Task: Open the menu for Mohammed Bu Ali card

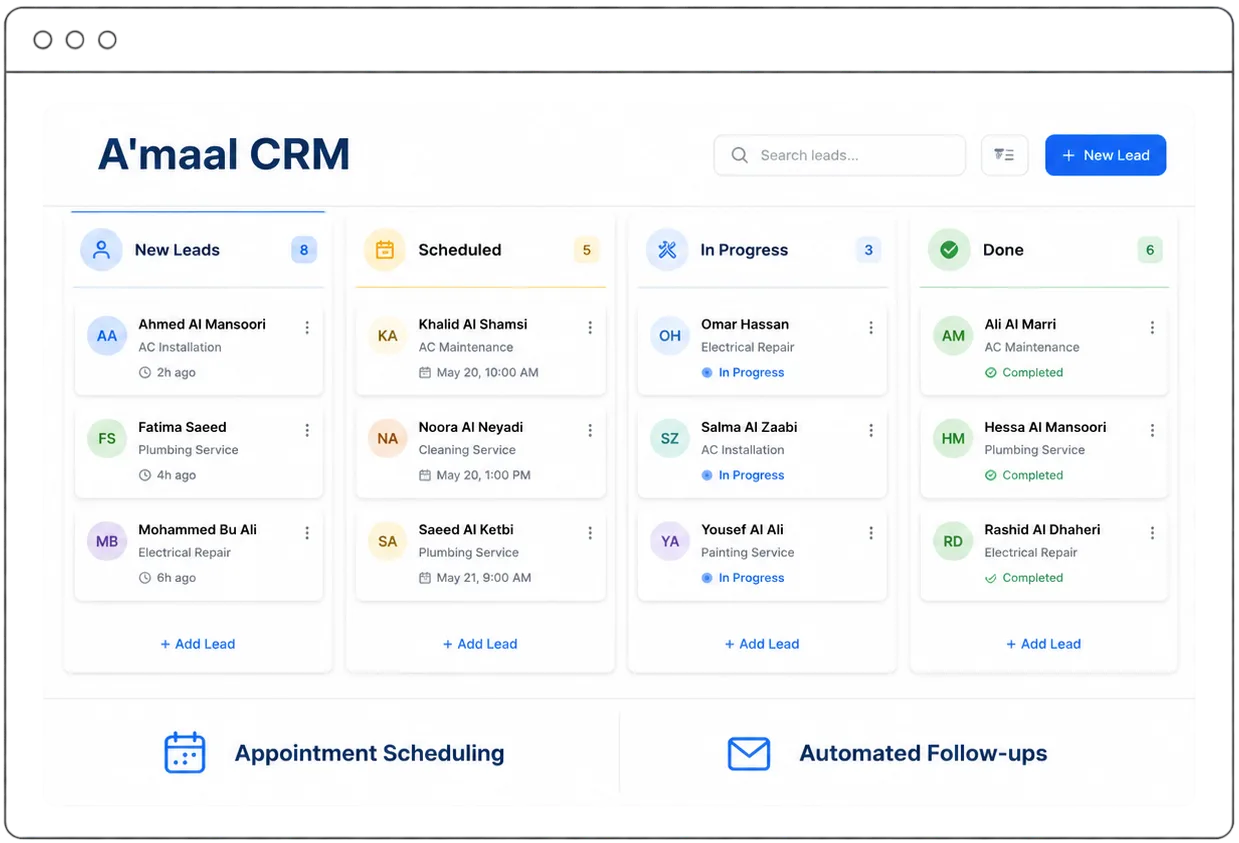Action: (307, 533)
